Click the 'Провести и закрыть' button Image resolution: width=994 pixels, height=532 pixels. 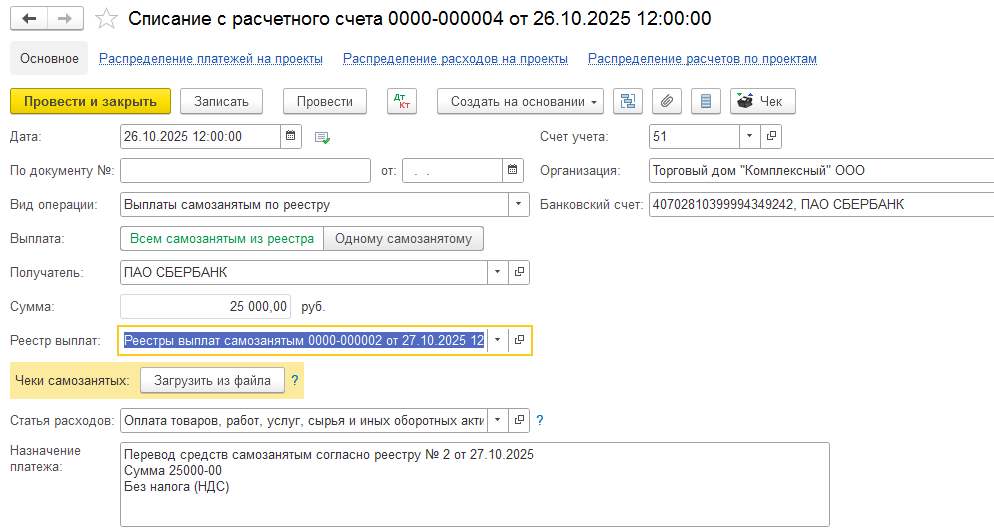click(x=90, y=101)
